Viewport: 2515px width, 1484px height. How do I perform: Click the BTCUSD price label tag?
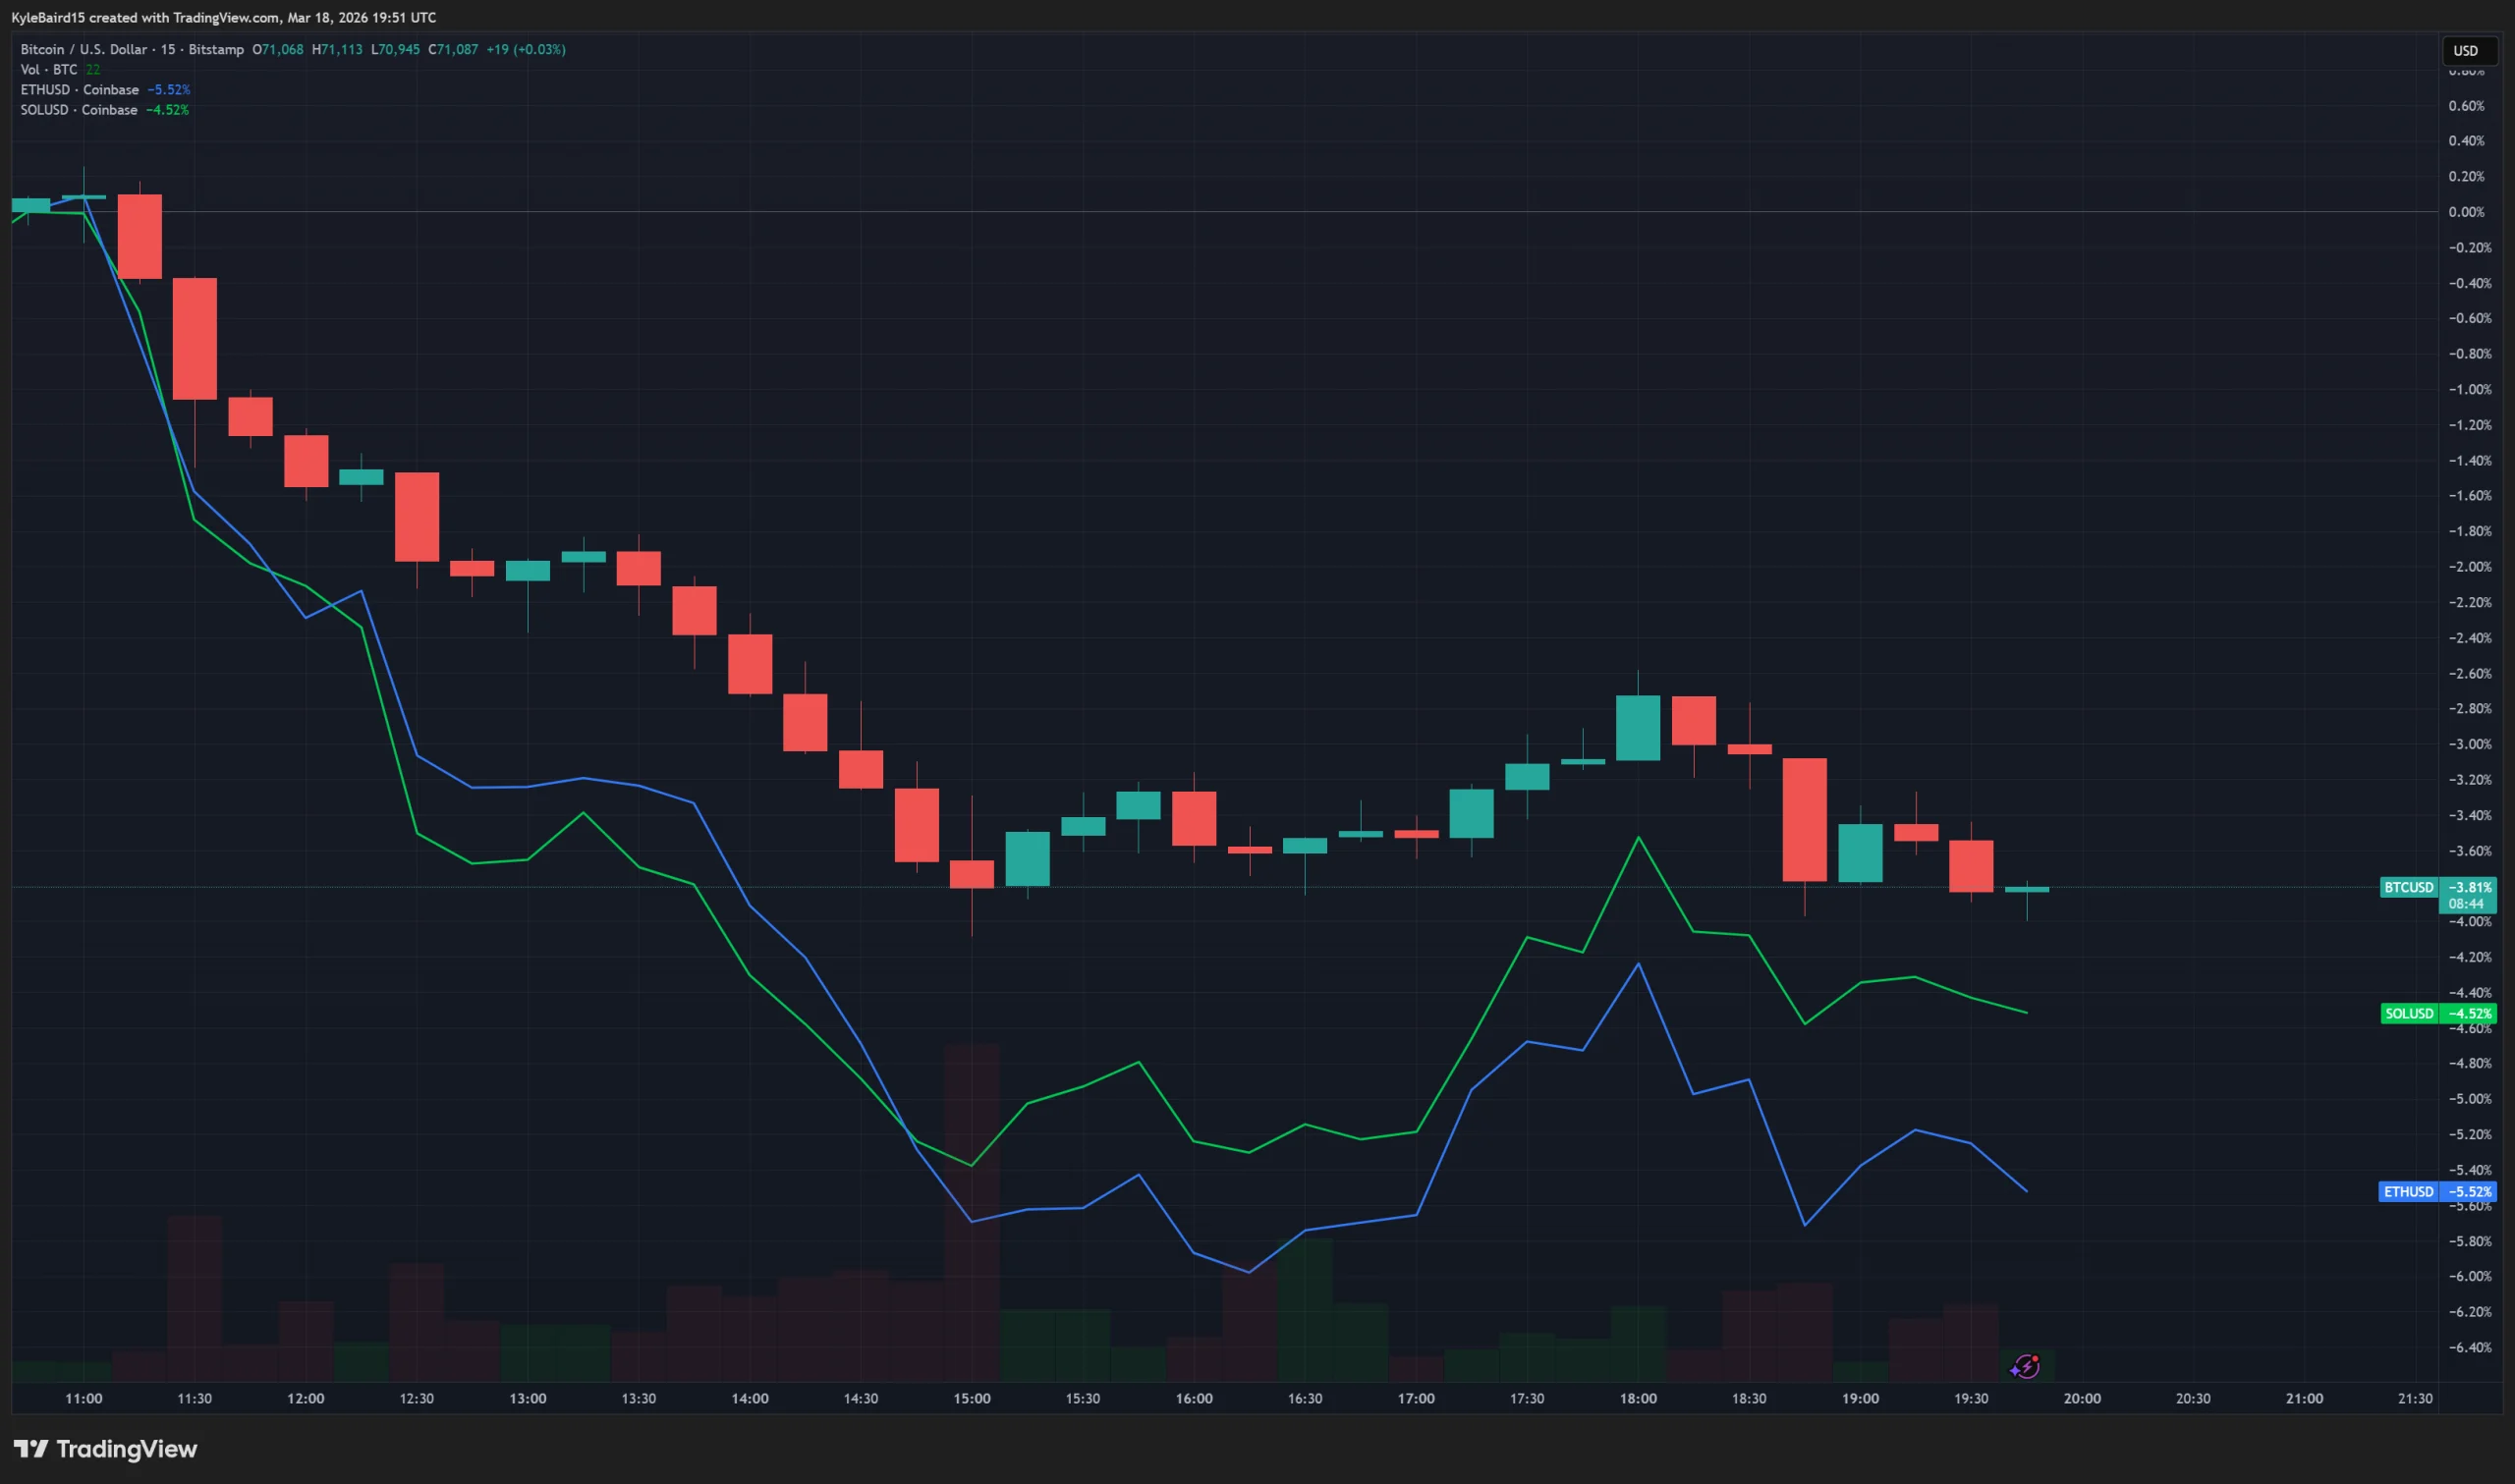(2408, 887)
